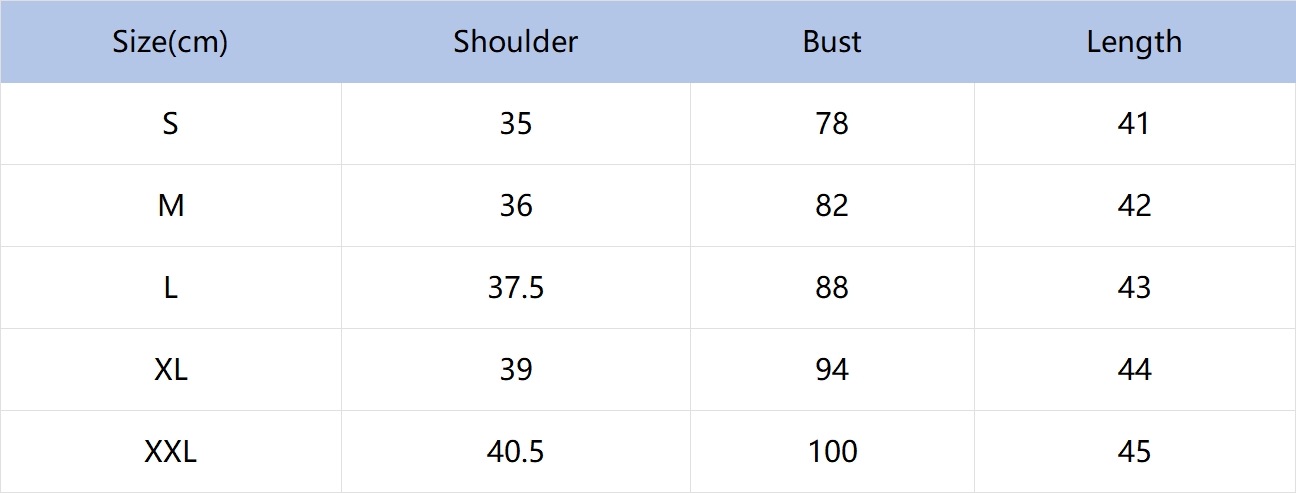Select the Bust column header
Image resolution: width=1296 pixels, height=493 pixels.
[832, 42]
